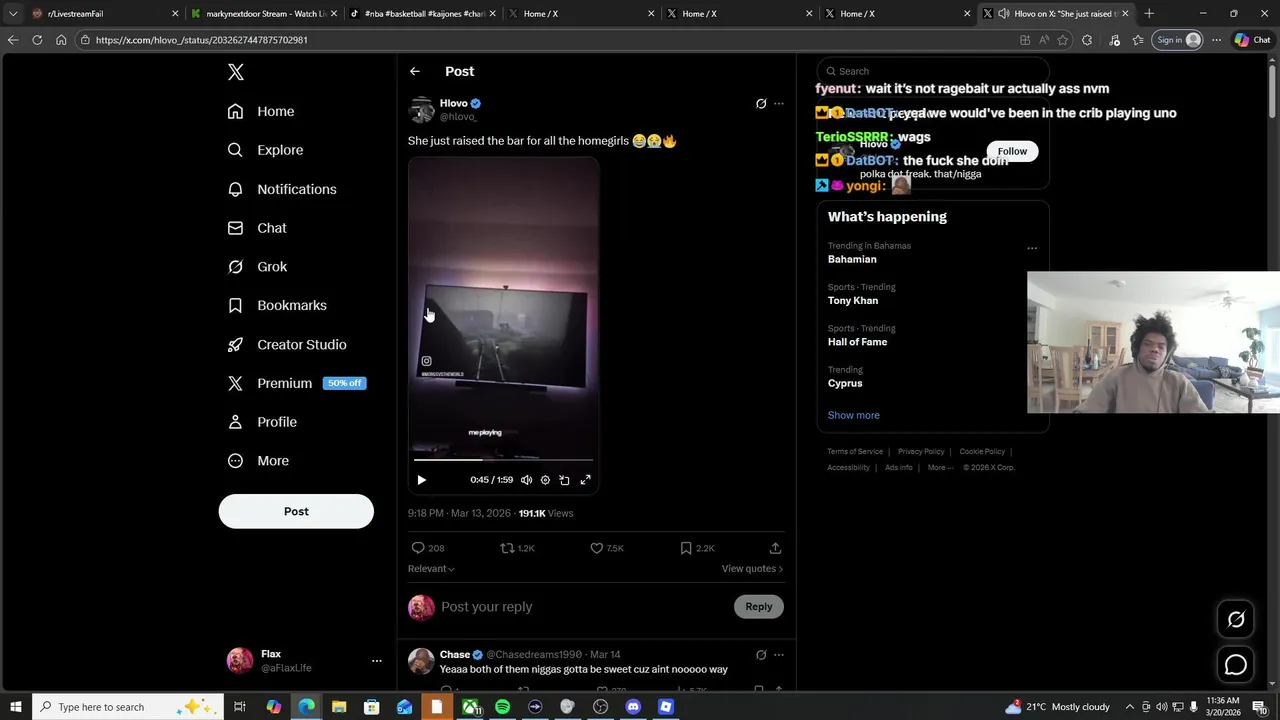The height and width of the screenshot is (720, 1280).
Task: Open more options on Hlovo's post
Action: click(x=779, y=103)
